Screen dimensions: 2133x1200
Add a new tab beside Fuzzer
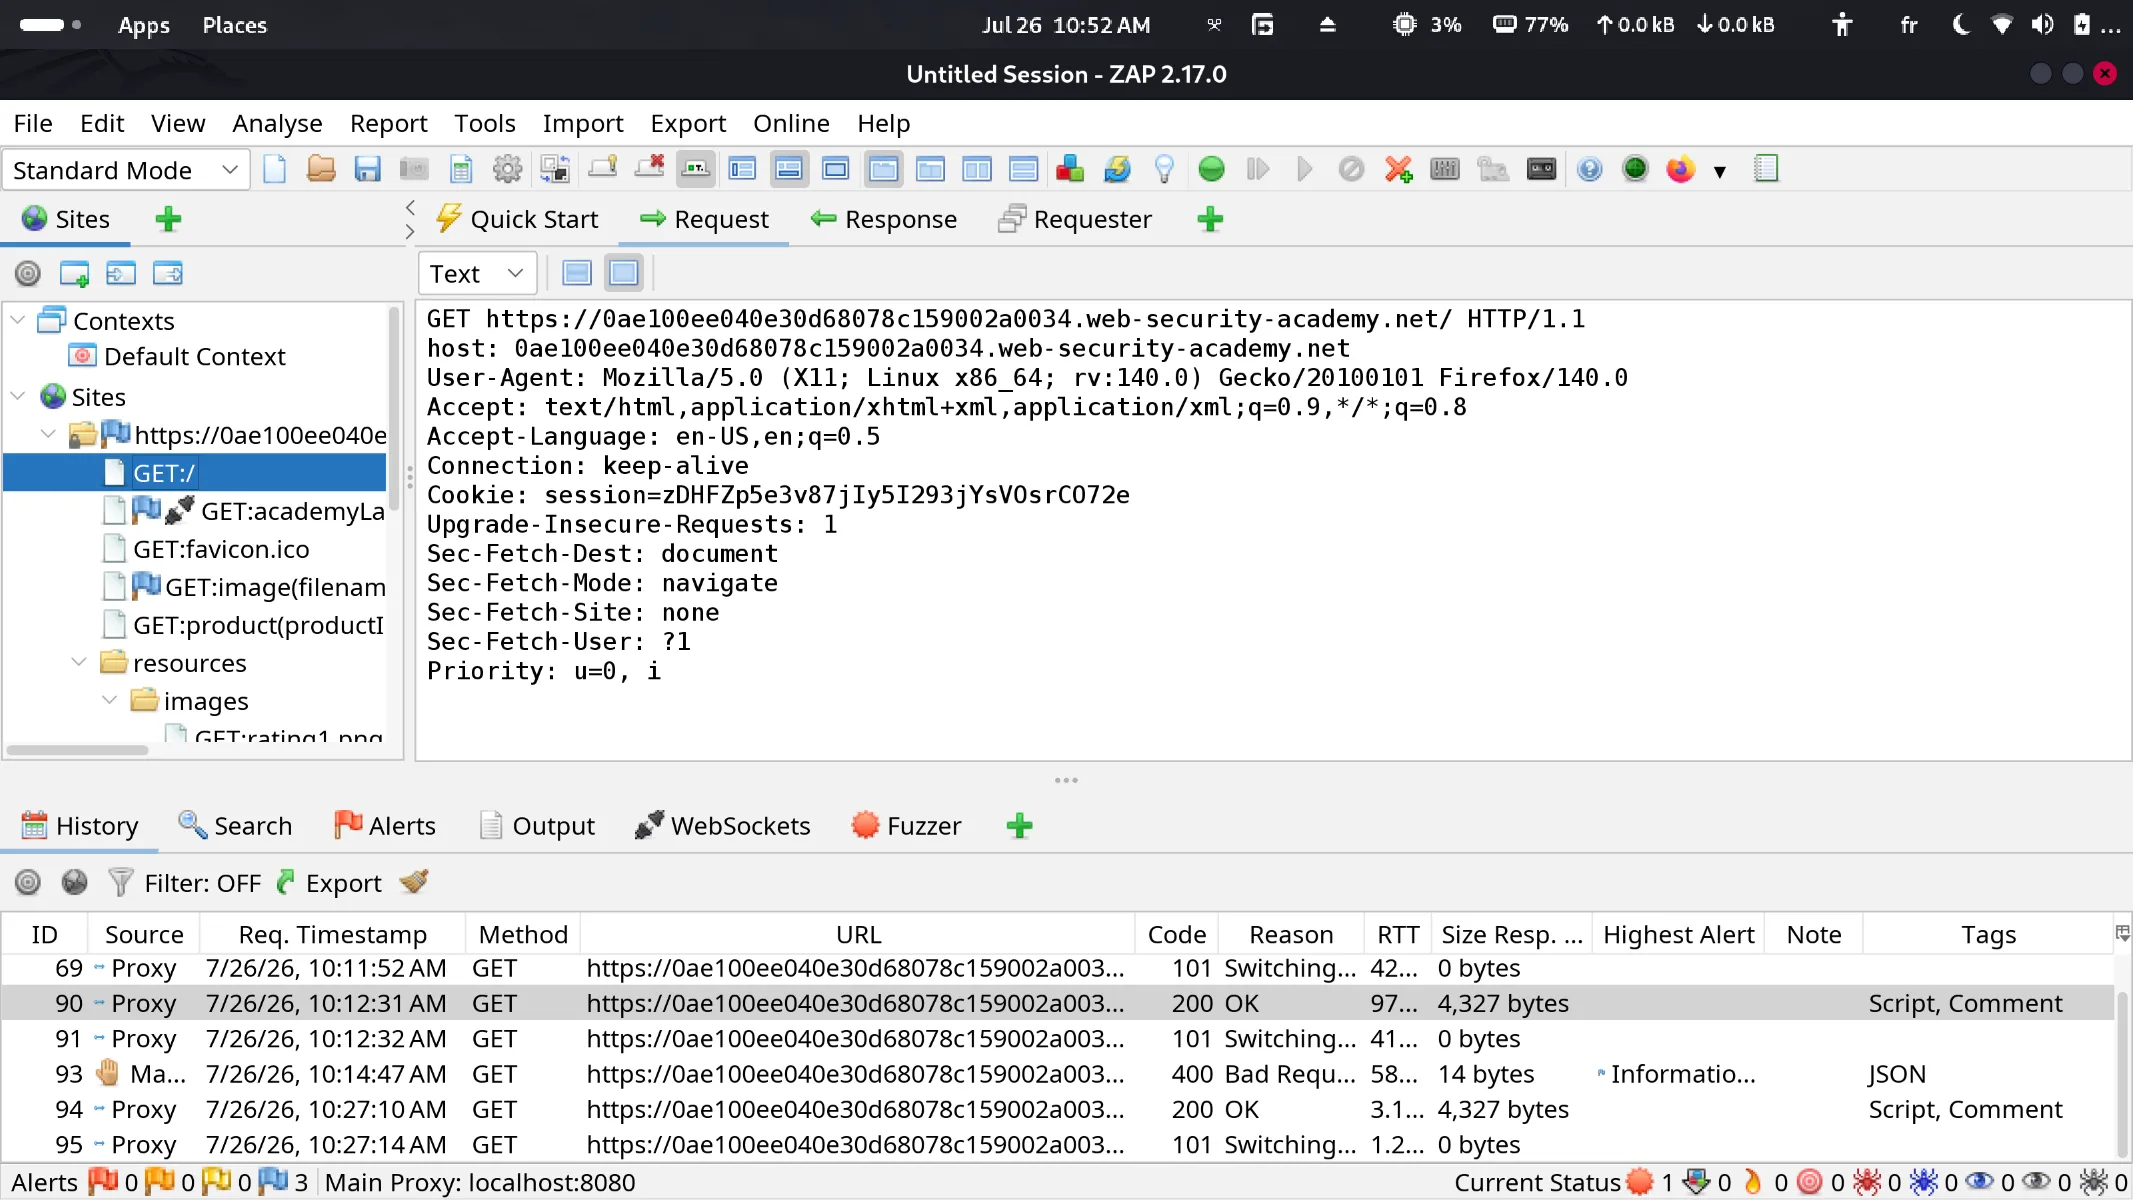[x=1019, y=826]
